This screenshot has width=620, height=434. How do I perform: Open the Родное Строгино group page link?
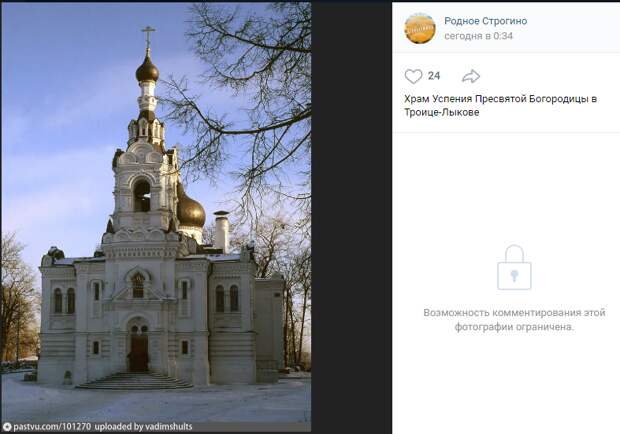tap(486, 21)
